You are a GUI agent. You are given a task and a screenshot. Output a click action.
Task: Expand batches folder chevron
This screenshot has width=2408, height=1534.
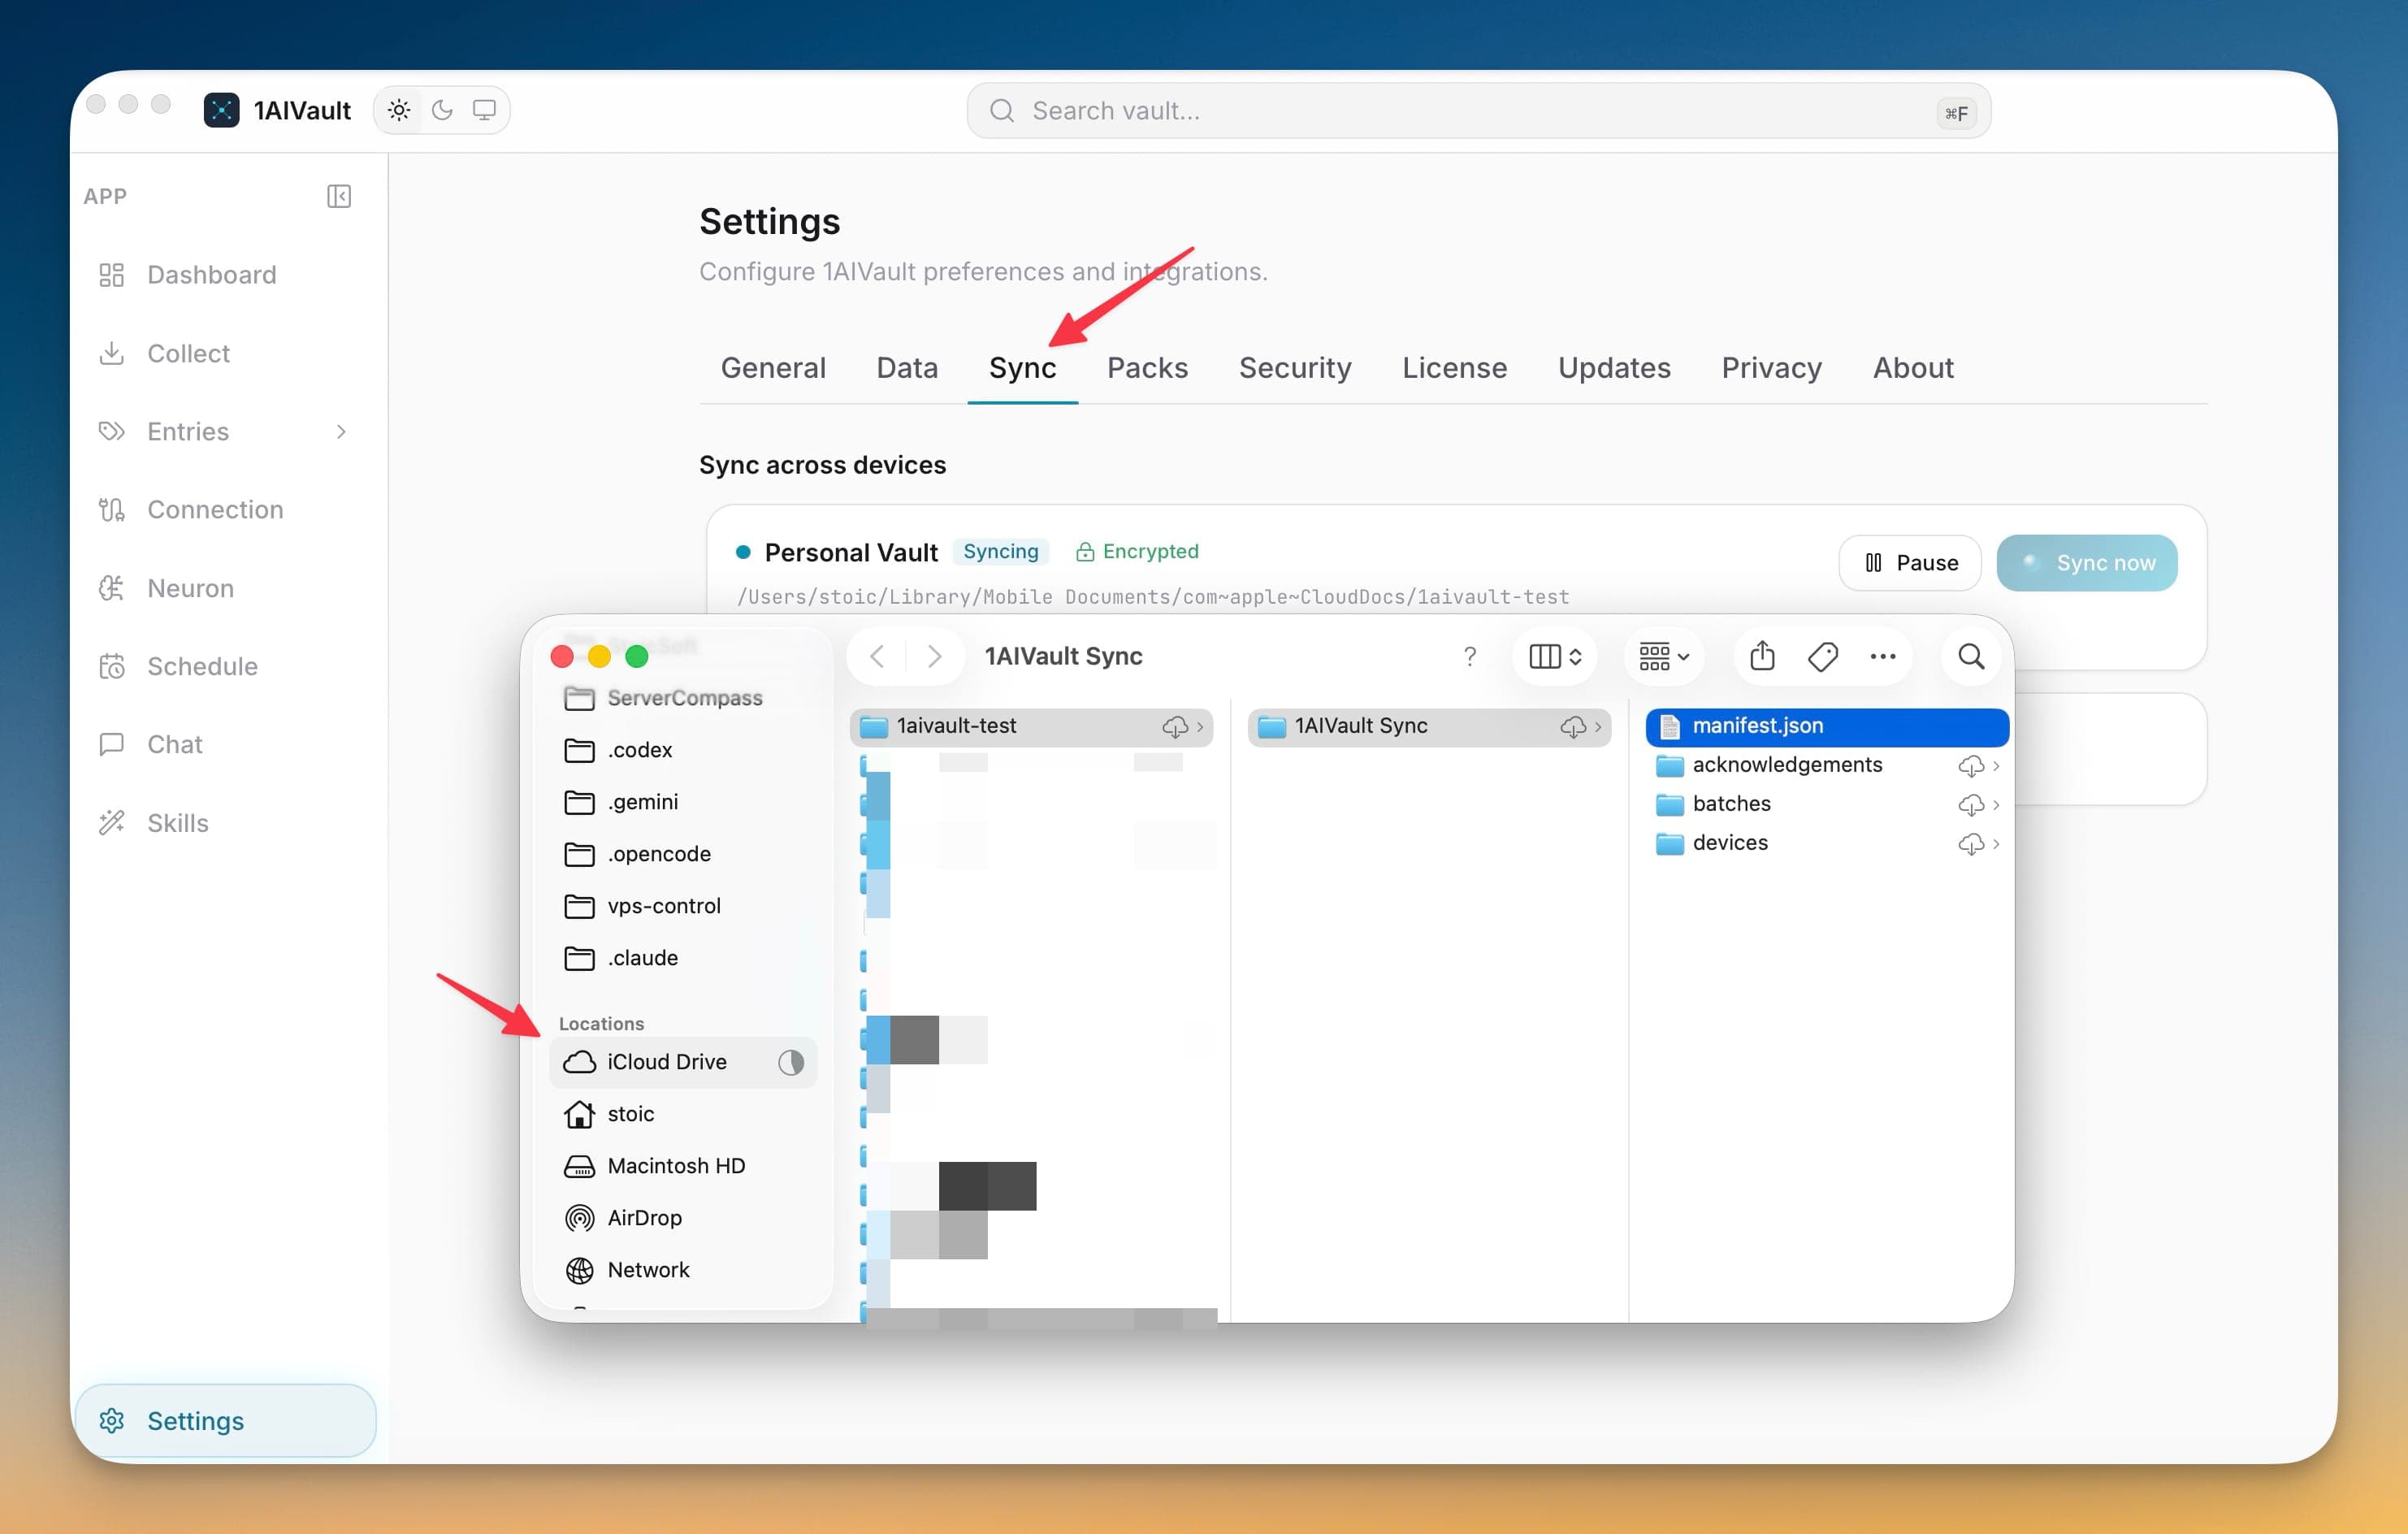[1996, 805]
